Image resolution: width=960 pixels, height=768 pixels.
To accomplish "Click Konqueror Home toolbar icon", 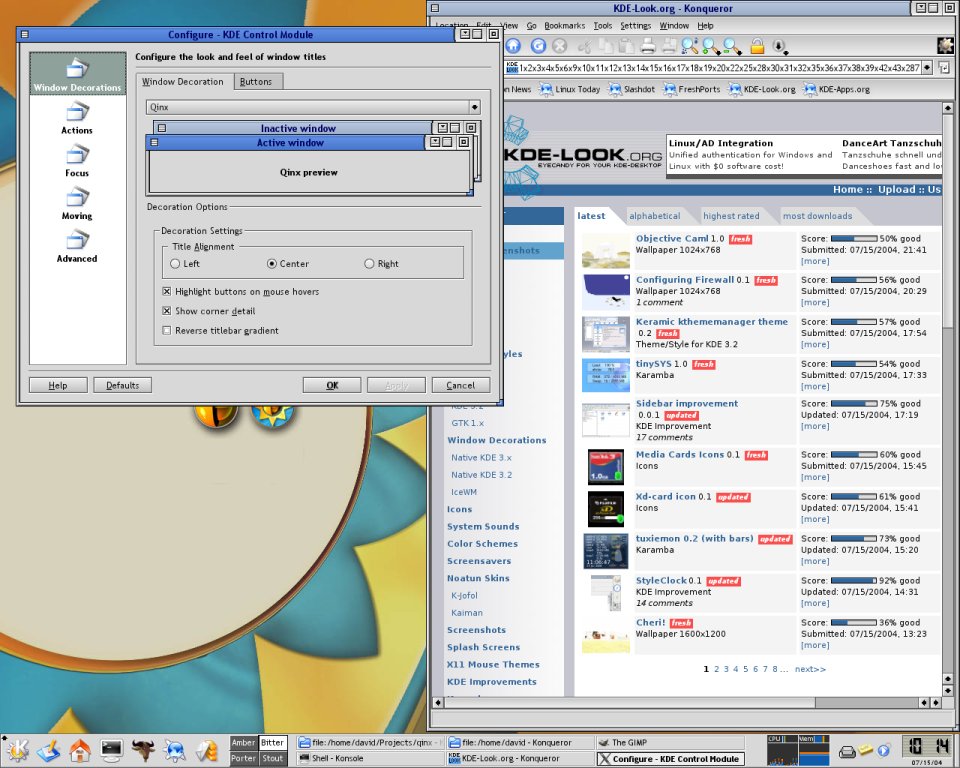I will 513,46.
